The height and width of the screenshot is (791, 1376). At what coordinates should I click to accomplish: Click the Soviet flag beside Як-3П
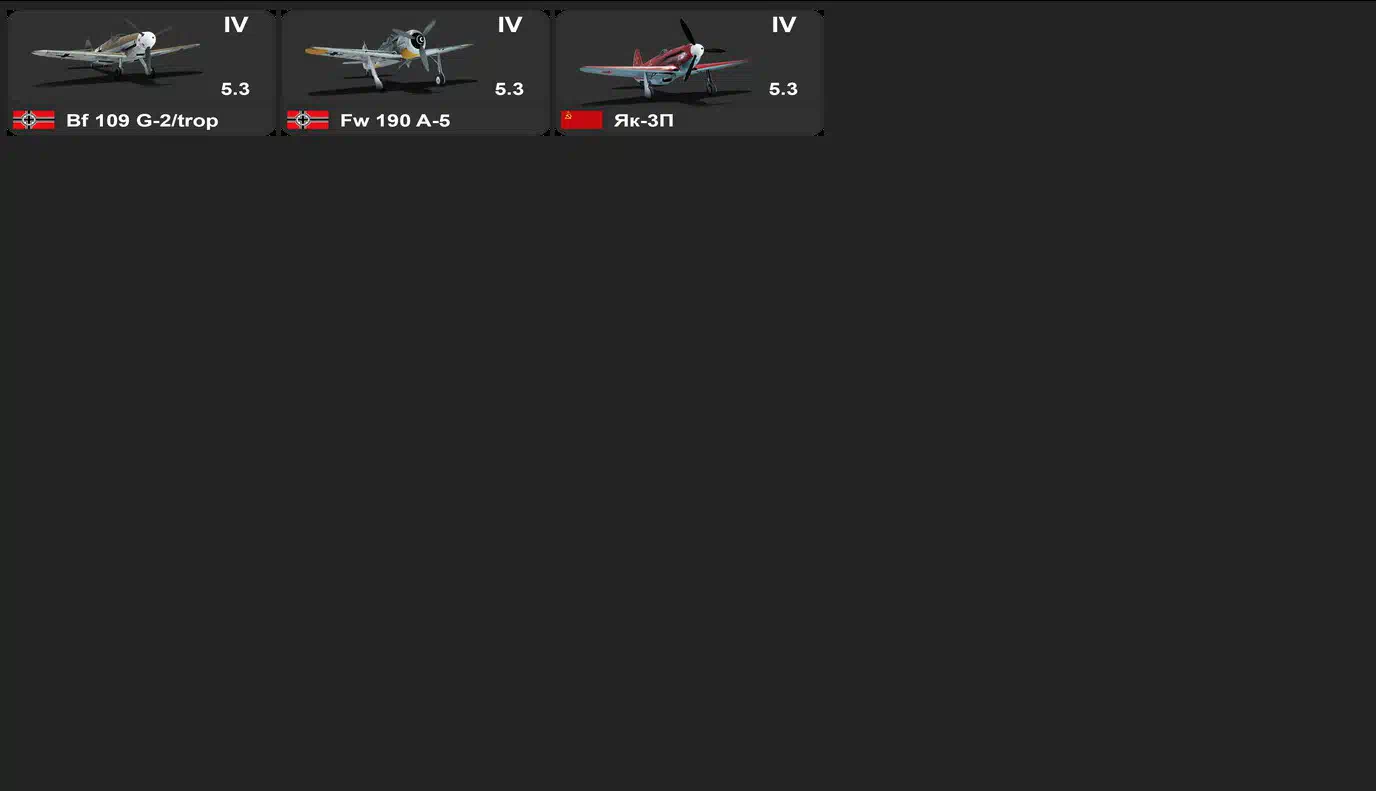pyautogui.click(x=581, y=120)
